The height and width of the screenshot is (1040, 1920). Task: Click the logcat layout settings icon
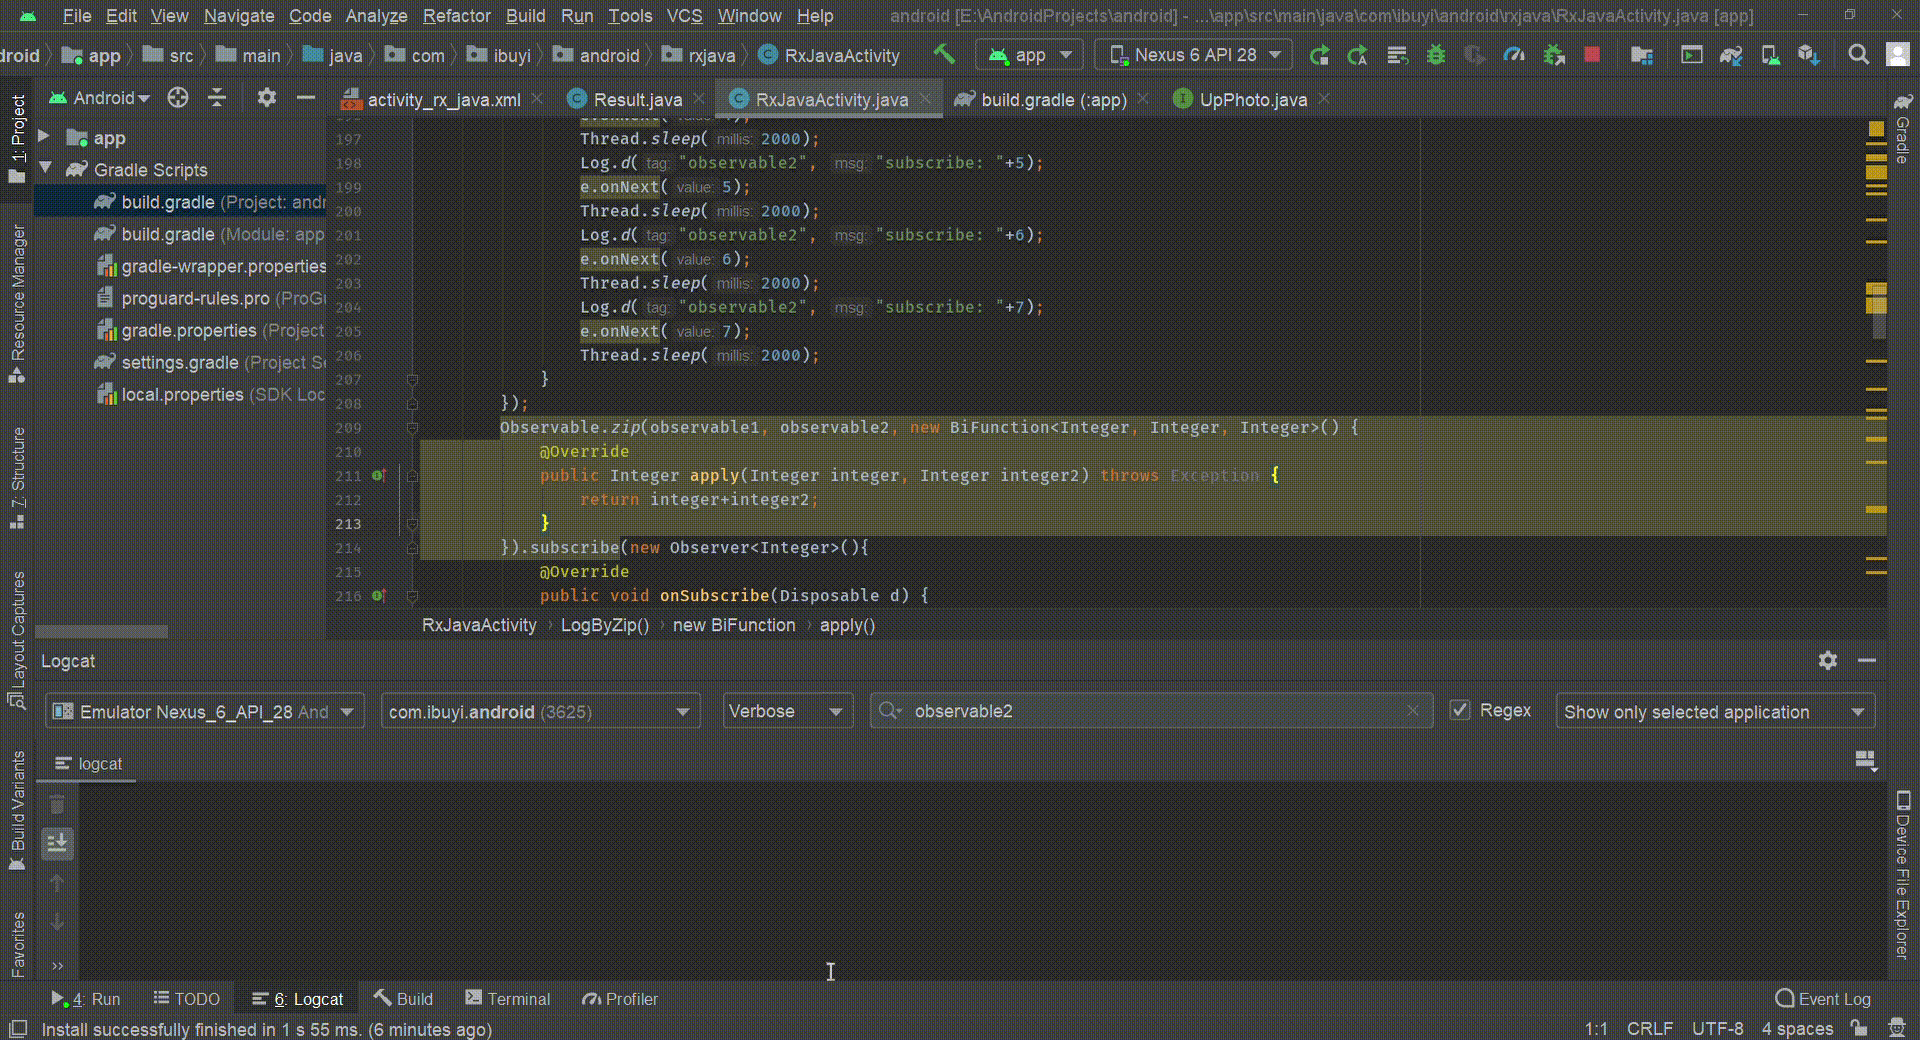tap(1866, 762)
